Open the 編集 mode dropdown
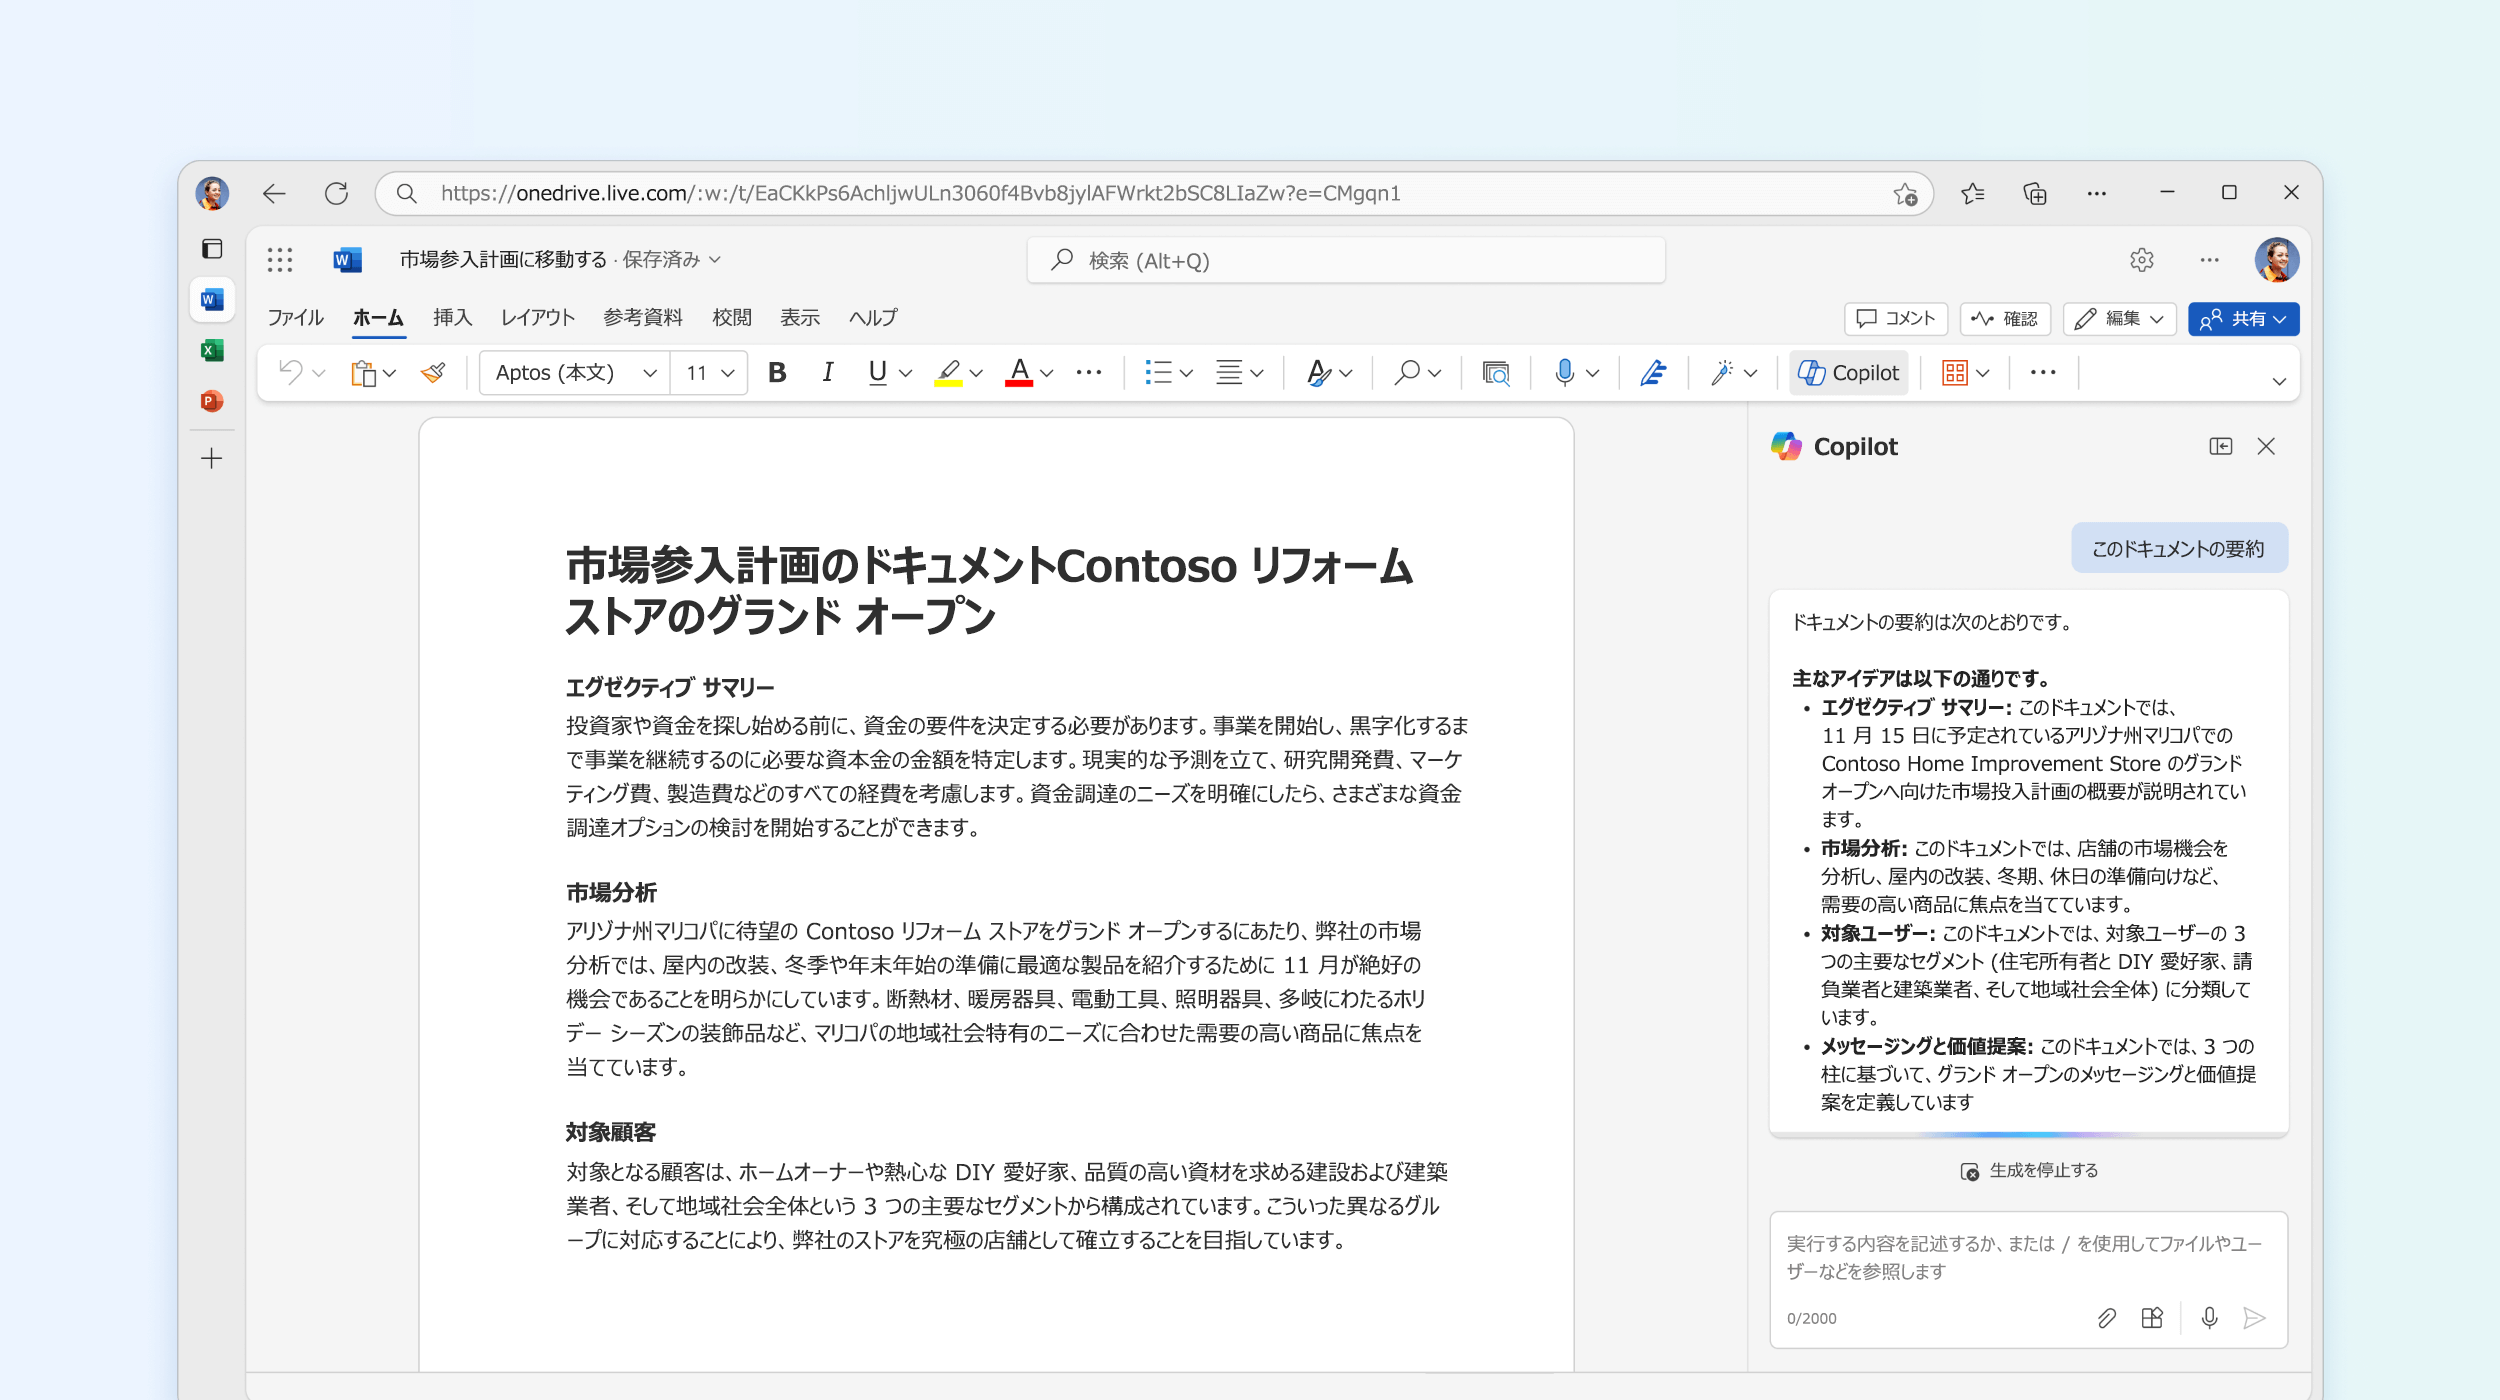 (2120, 319)
